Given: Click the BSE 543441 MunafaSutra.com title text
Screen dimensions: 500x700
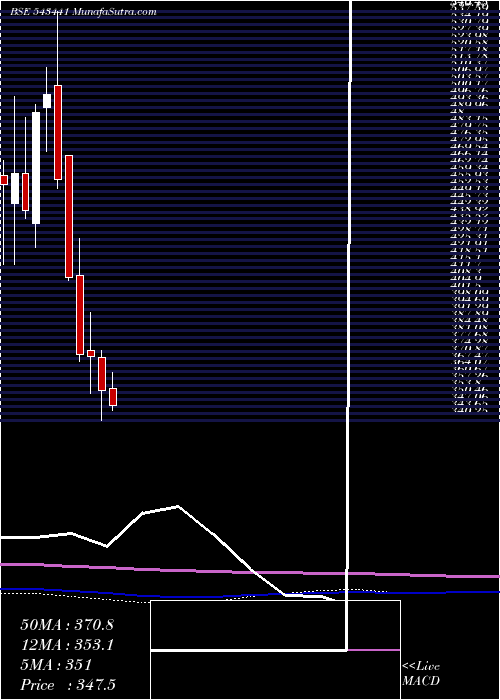Looking at the screenshot, I should (x=83, y=12).
